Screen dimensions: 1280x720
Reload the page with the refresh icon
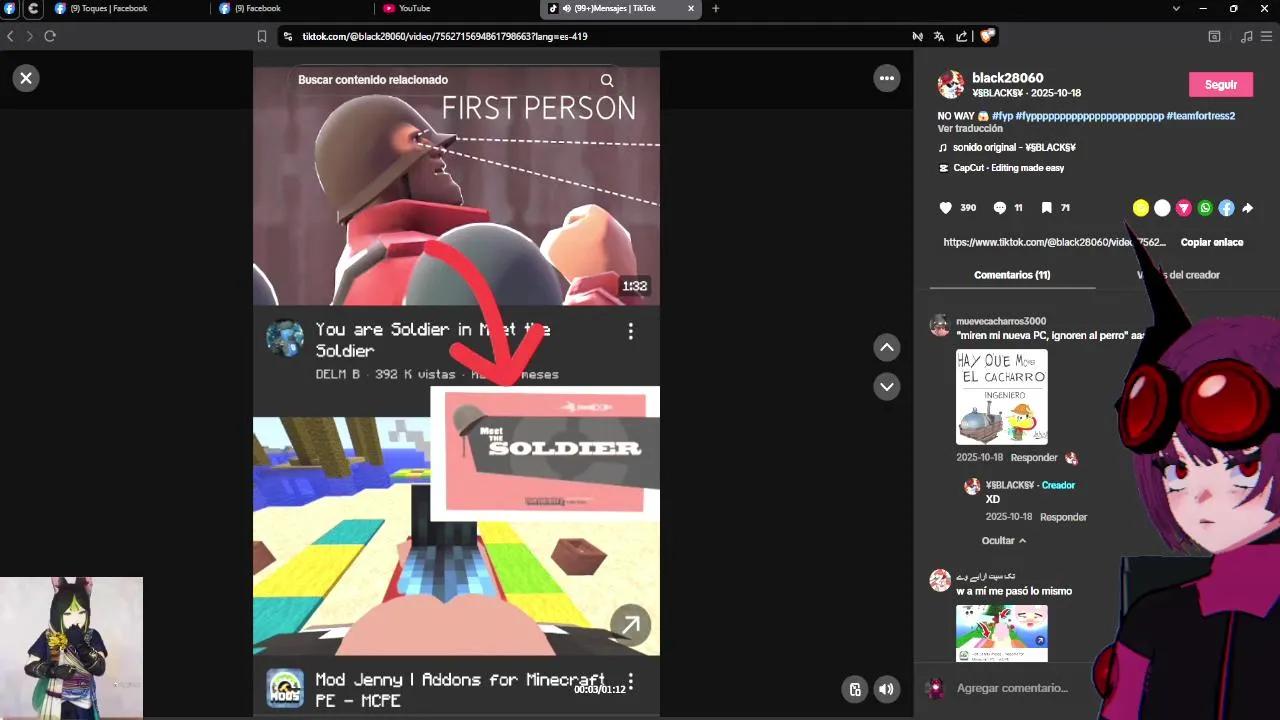pyautogui.click(x=50, y=36)
